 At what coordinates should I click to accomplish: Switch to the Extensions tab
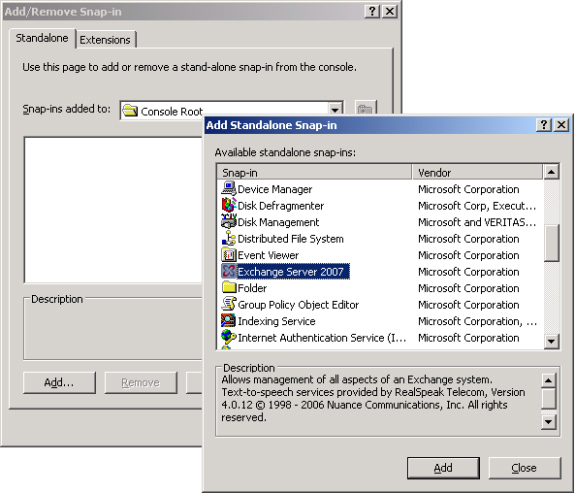105,40
